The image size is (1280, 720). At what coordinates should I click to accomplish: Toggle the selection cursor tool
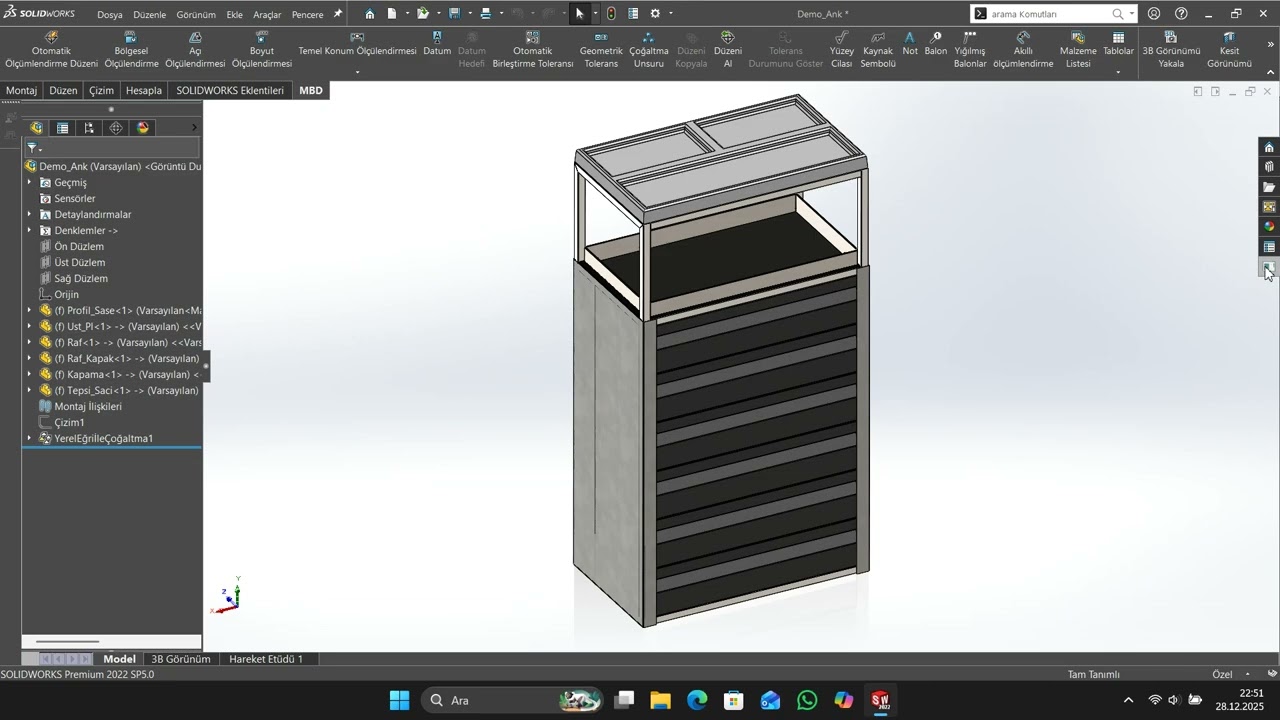tap(579, 14)
